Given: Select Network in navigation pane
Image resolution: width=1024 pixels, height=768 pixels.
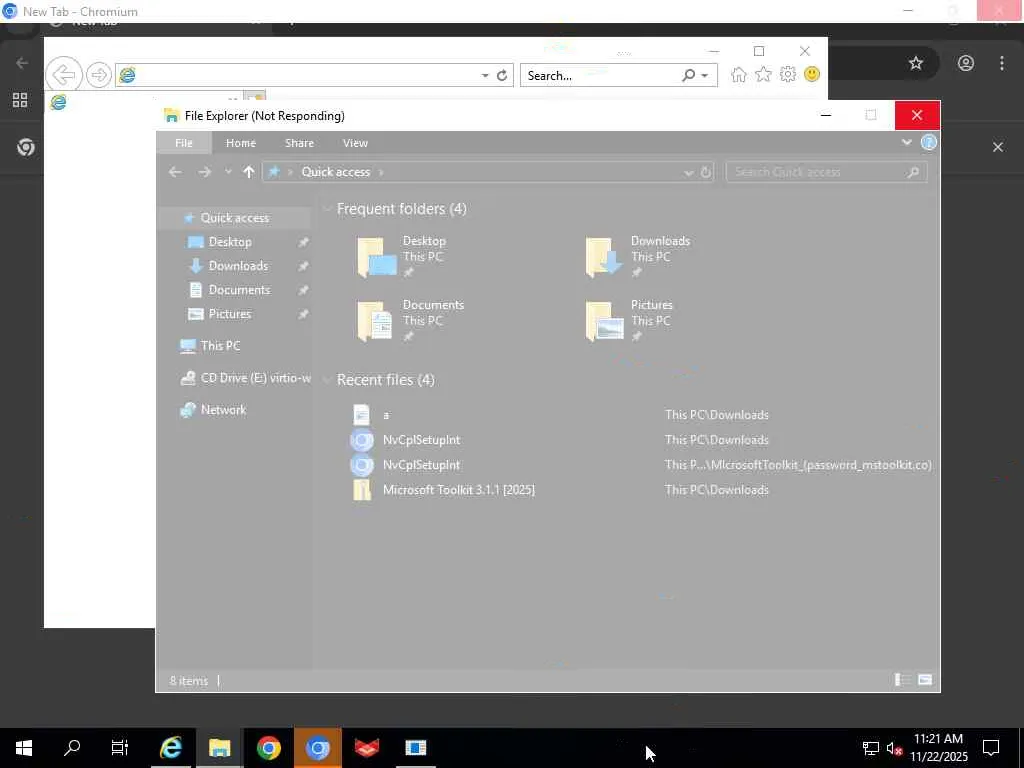Looking at the screenshot, I should click(x=223, y=409).
